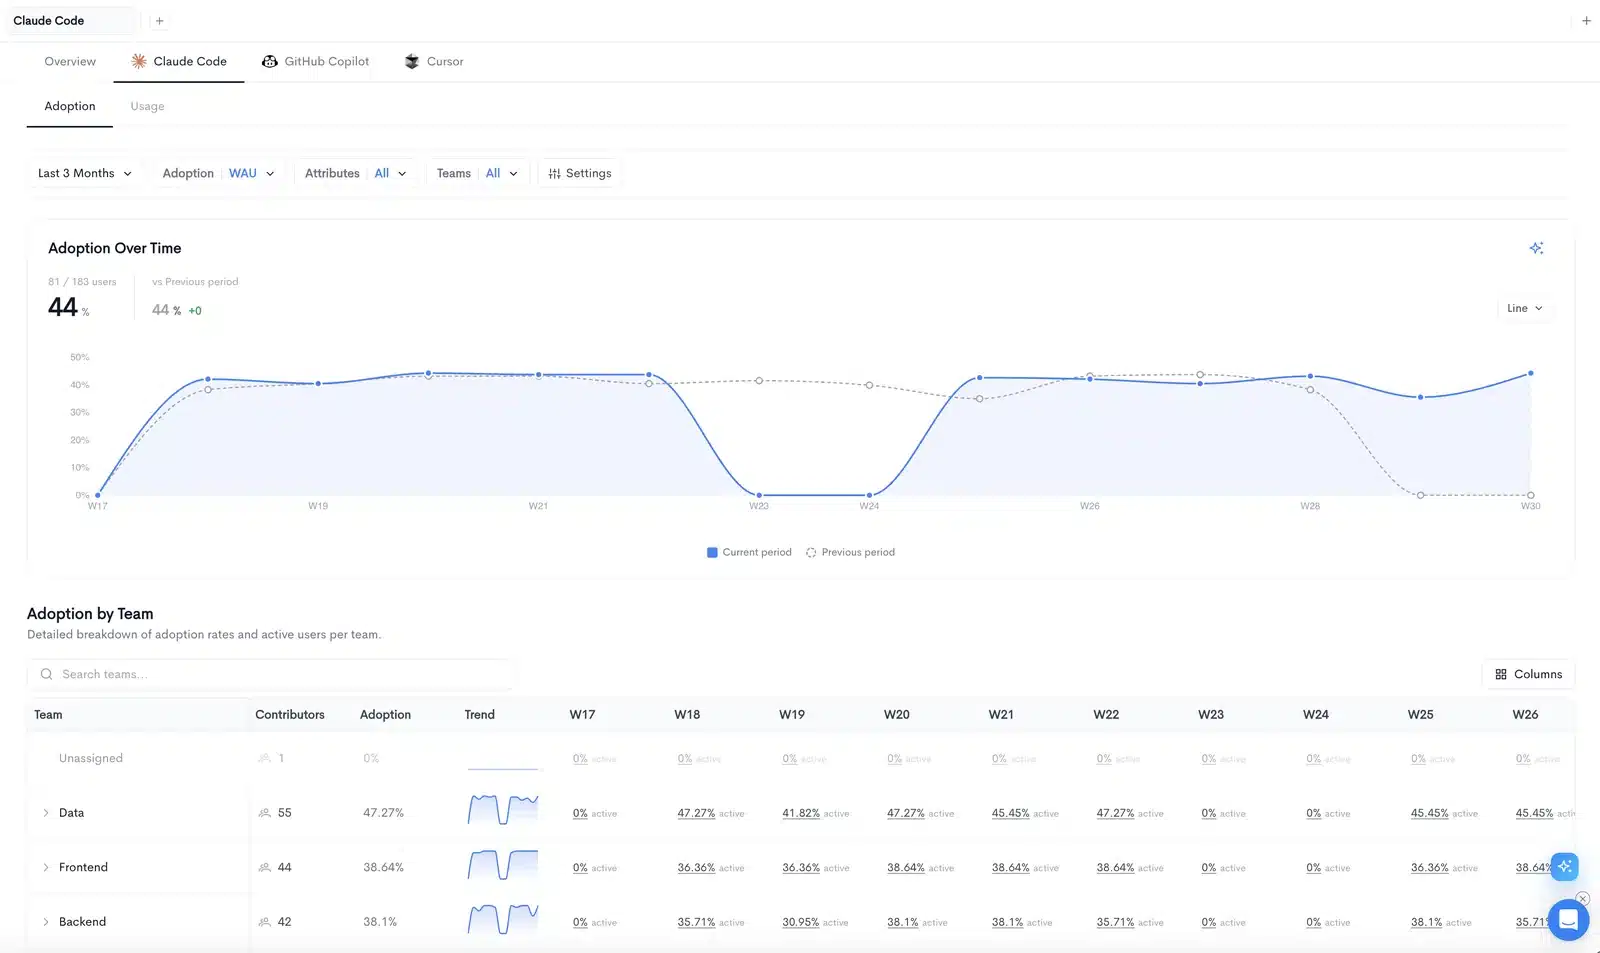
Task: Sort by the Adoption column header
Action: click(385, 714)
